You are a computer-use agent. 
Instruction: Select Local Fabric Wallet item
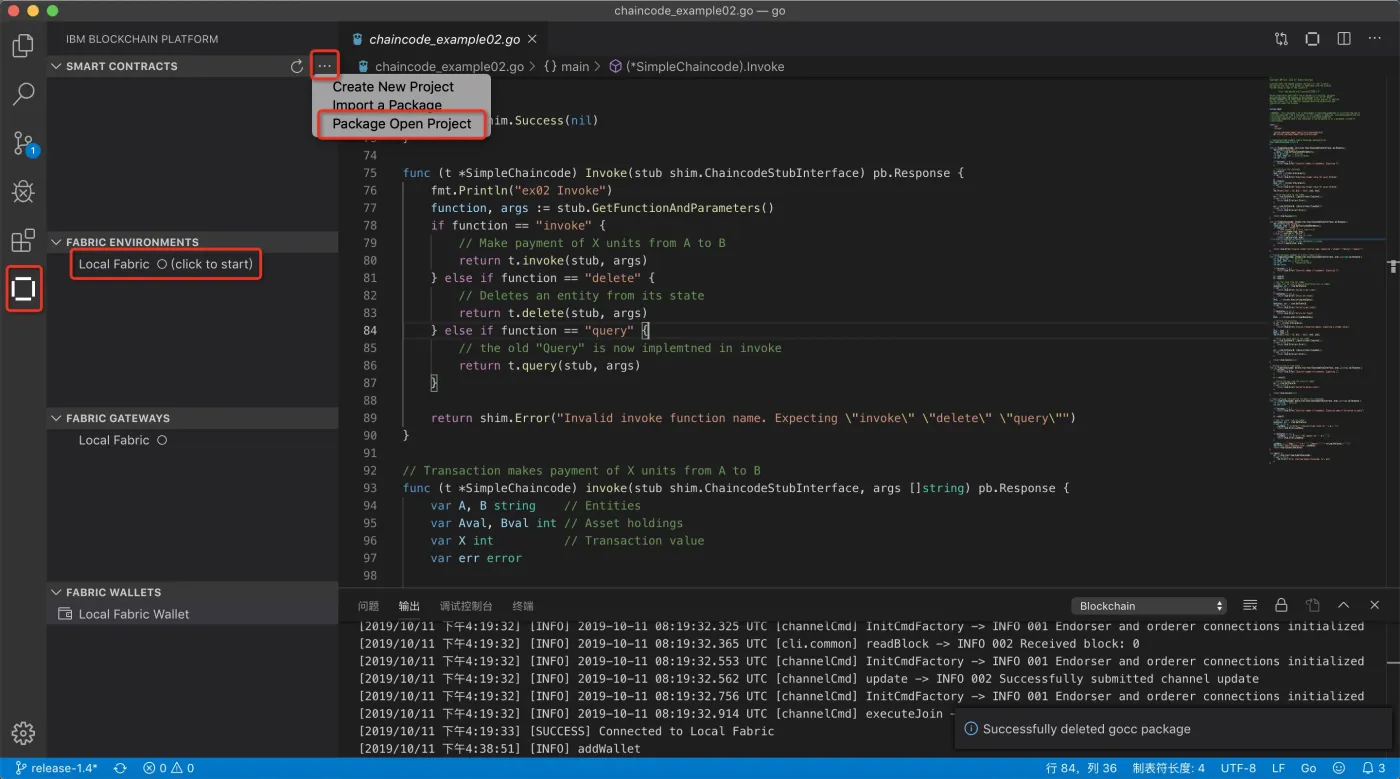pyautogui.click(x=133, y=614)
